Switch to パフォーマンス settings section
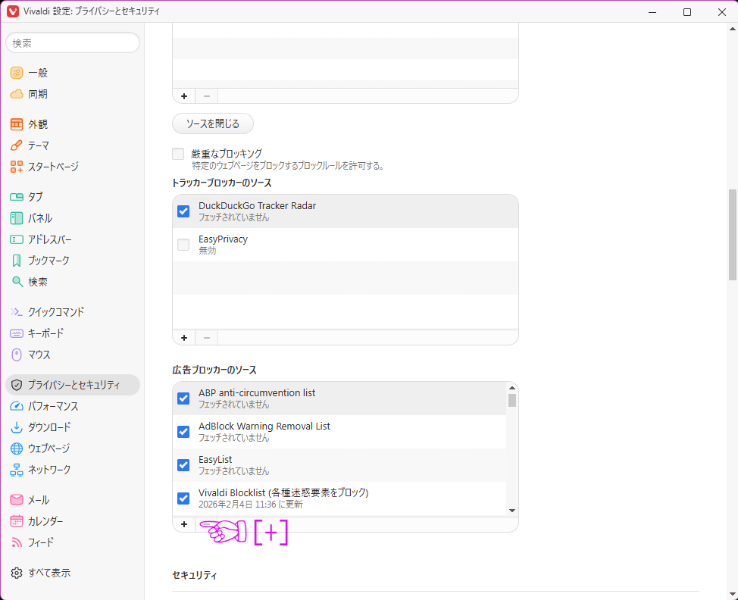Image resolution: width=738 pixels, height=600 pixels. click(54, 406)
